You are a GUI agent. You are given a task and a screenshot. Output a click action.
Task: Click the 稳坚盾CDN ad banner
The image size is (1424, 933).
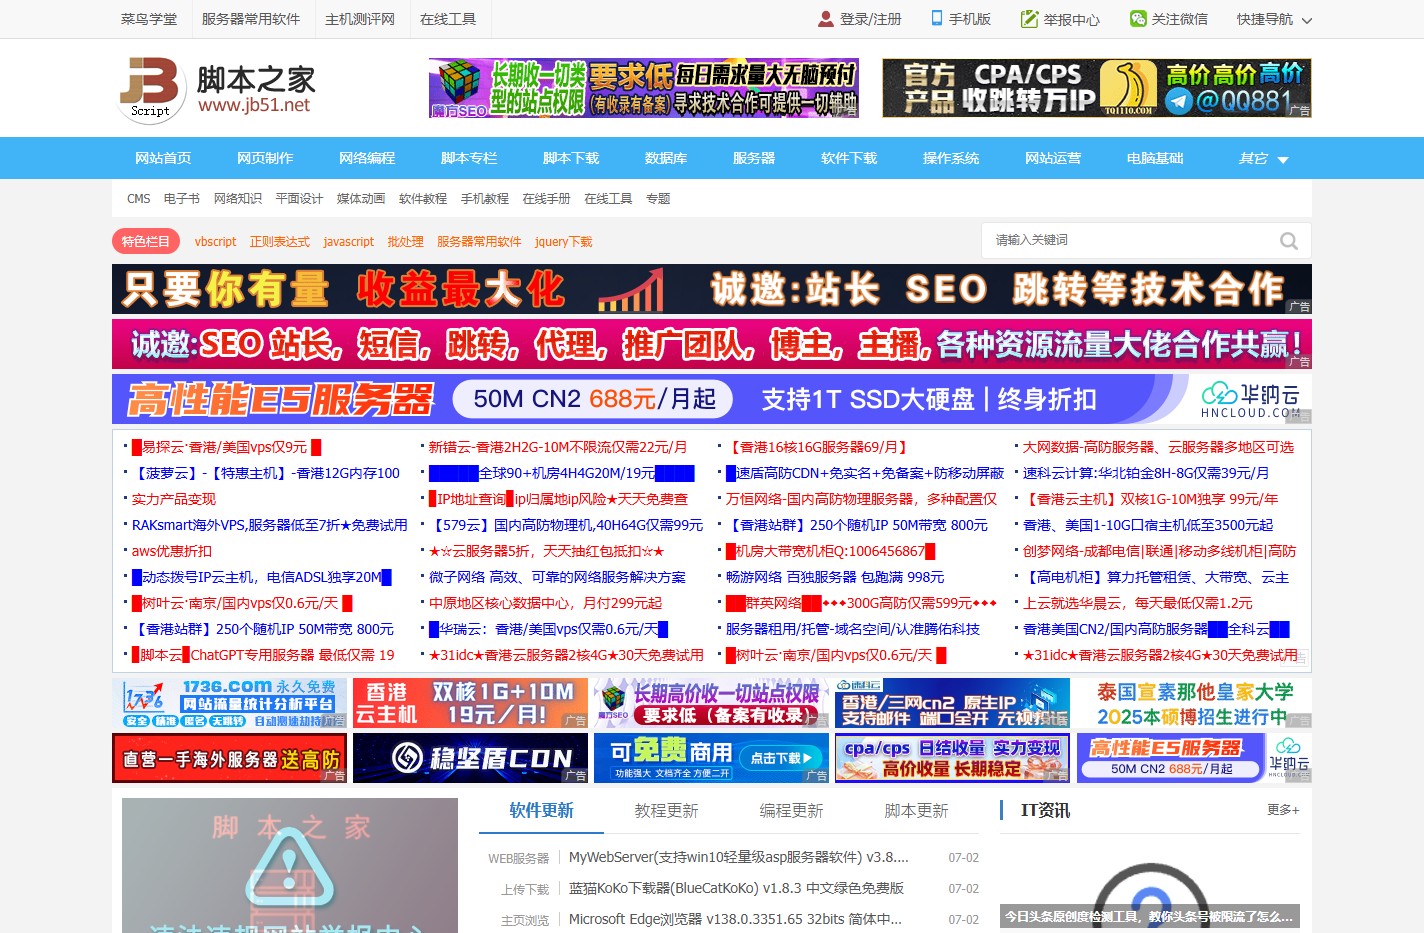tap(471, 758)
